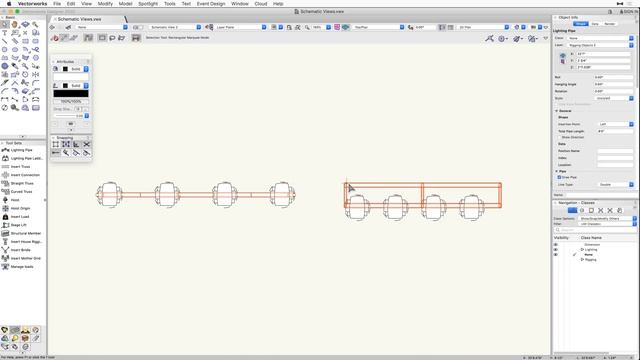Image resolution: width=640 pixels, height=360 pixels.
Task: Switch to Data tab in Object Info
Action: coord(595,24)
